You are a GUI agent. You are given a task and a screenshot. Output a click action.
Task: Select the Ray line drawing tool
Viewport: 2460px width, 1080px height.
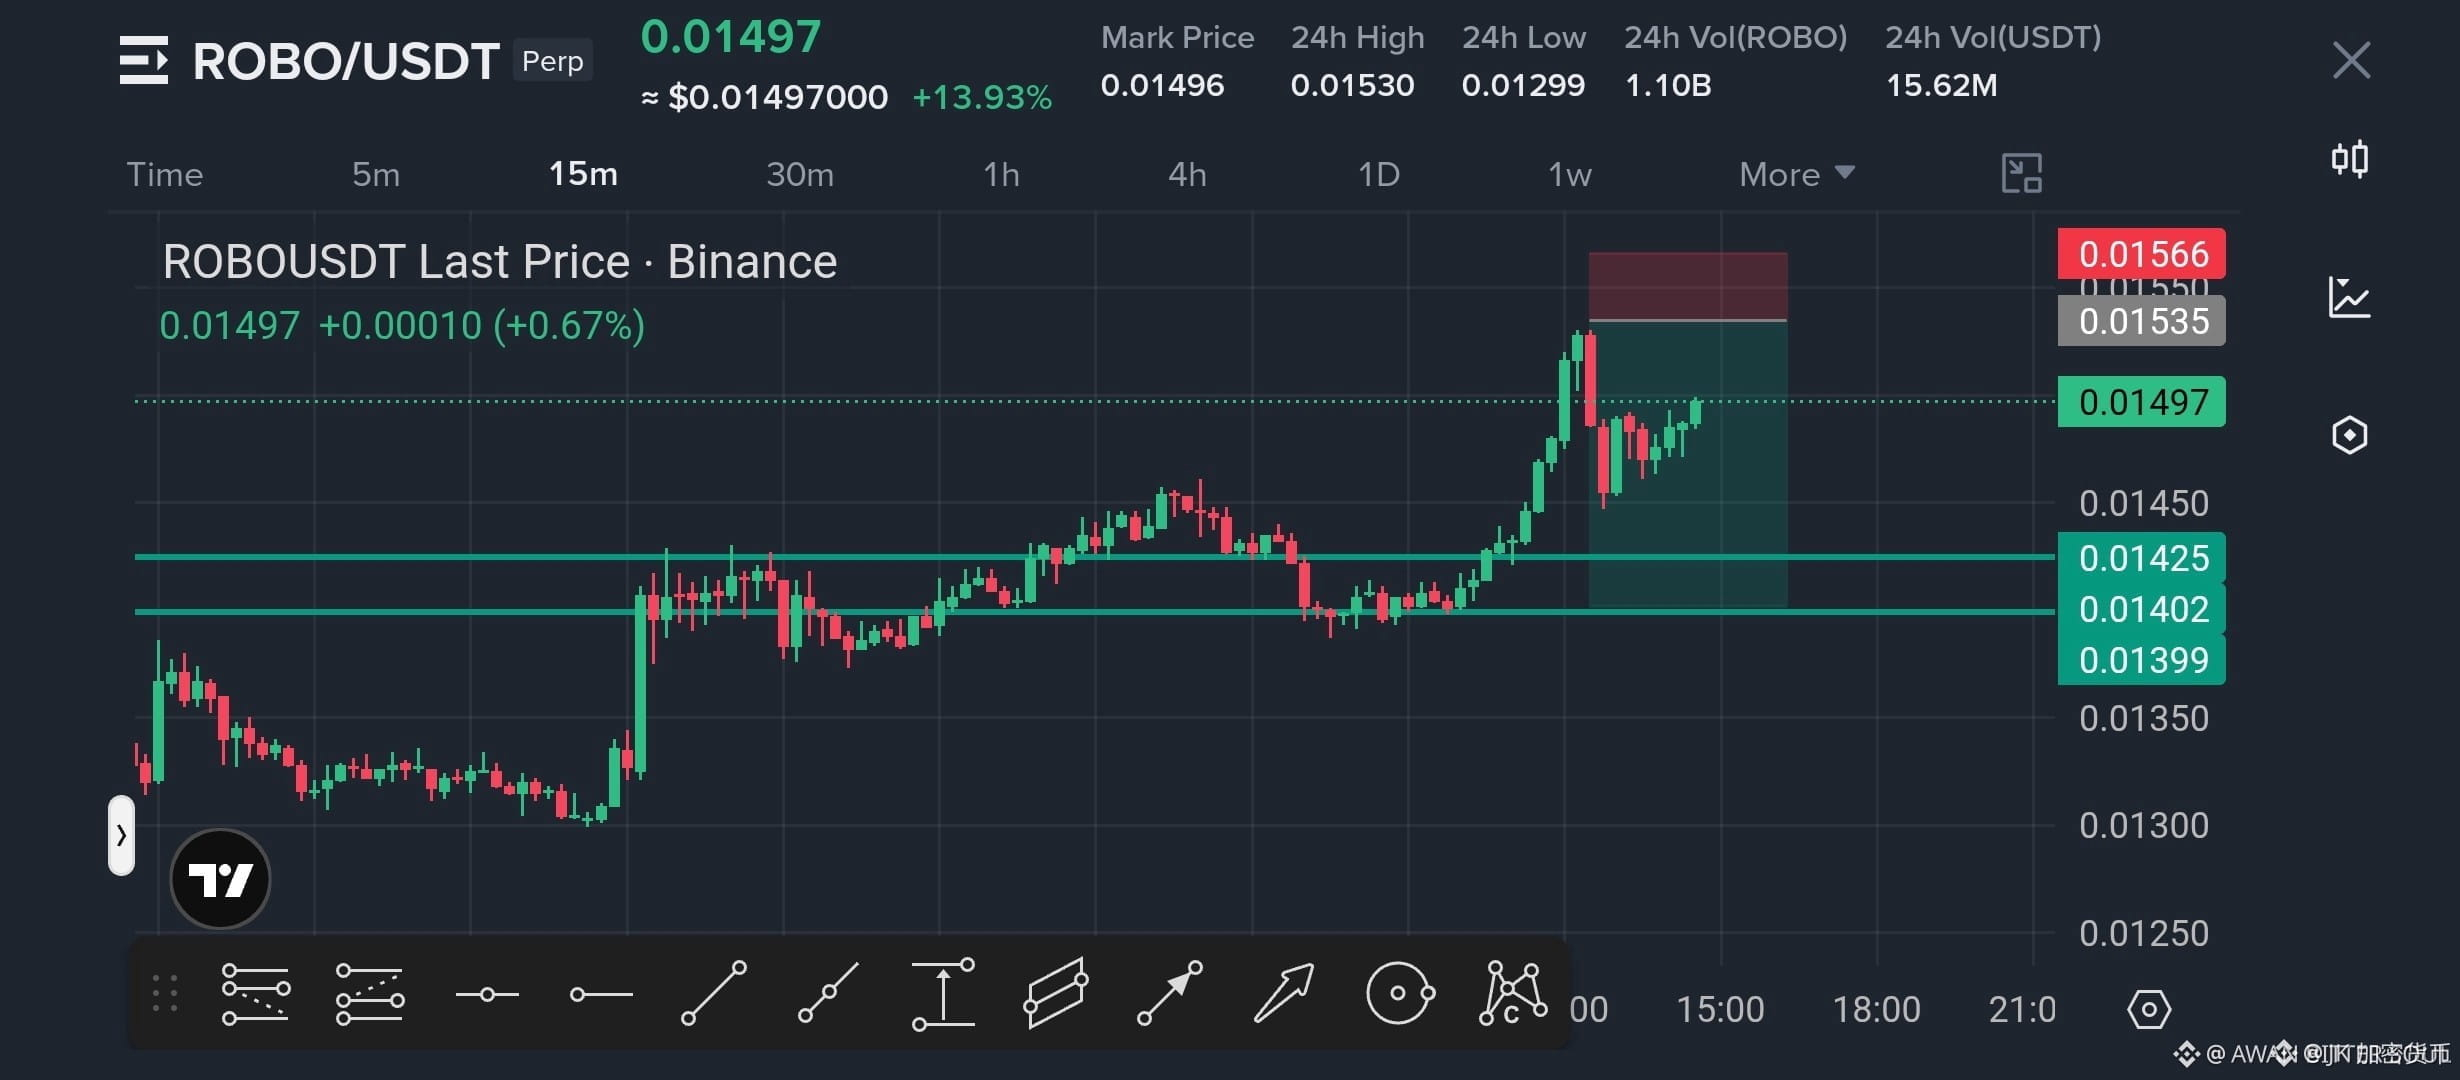coord(828,993)
